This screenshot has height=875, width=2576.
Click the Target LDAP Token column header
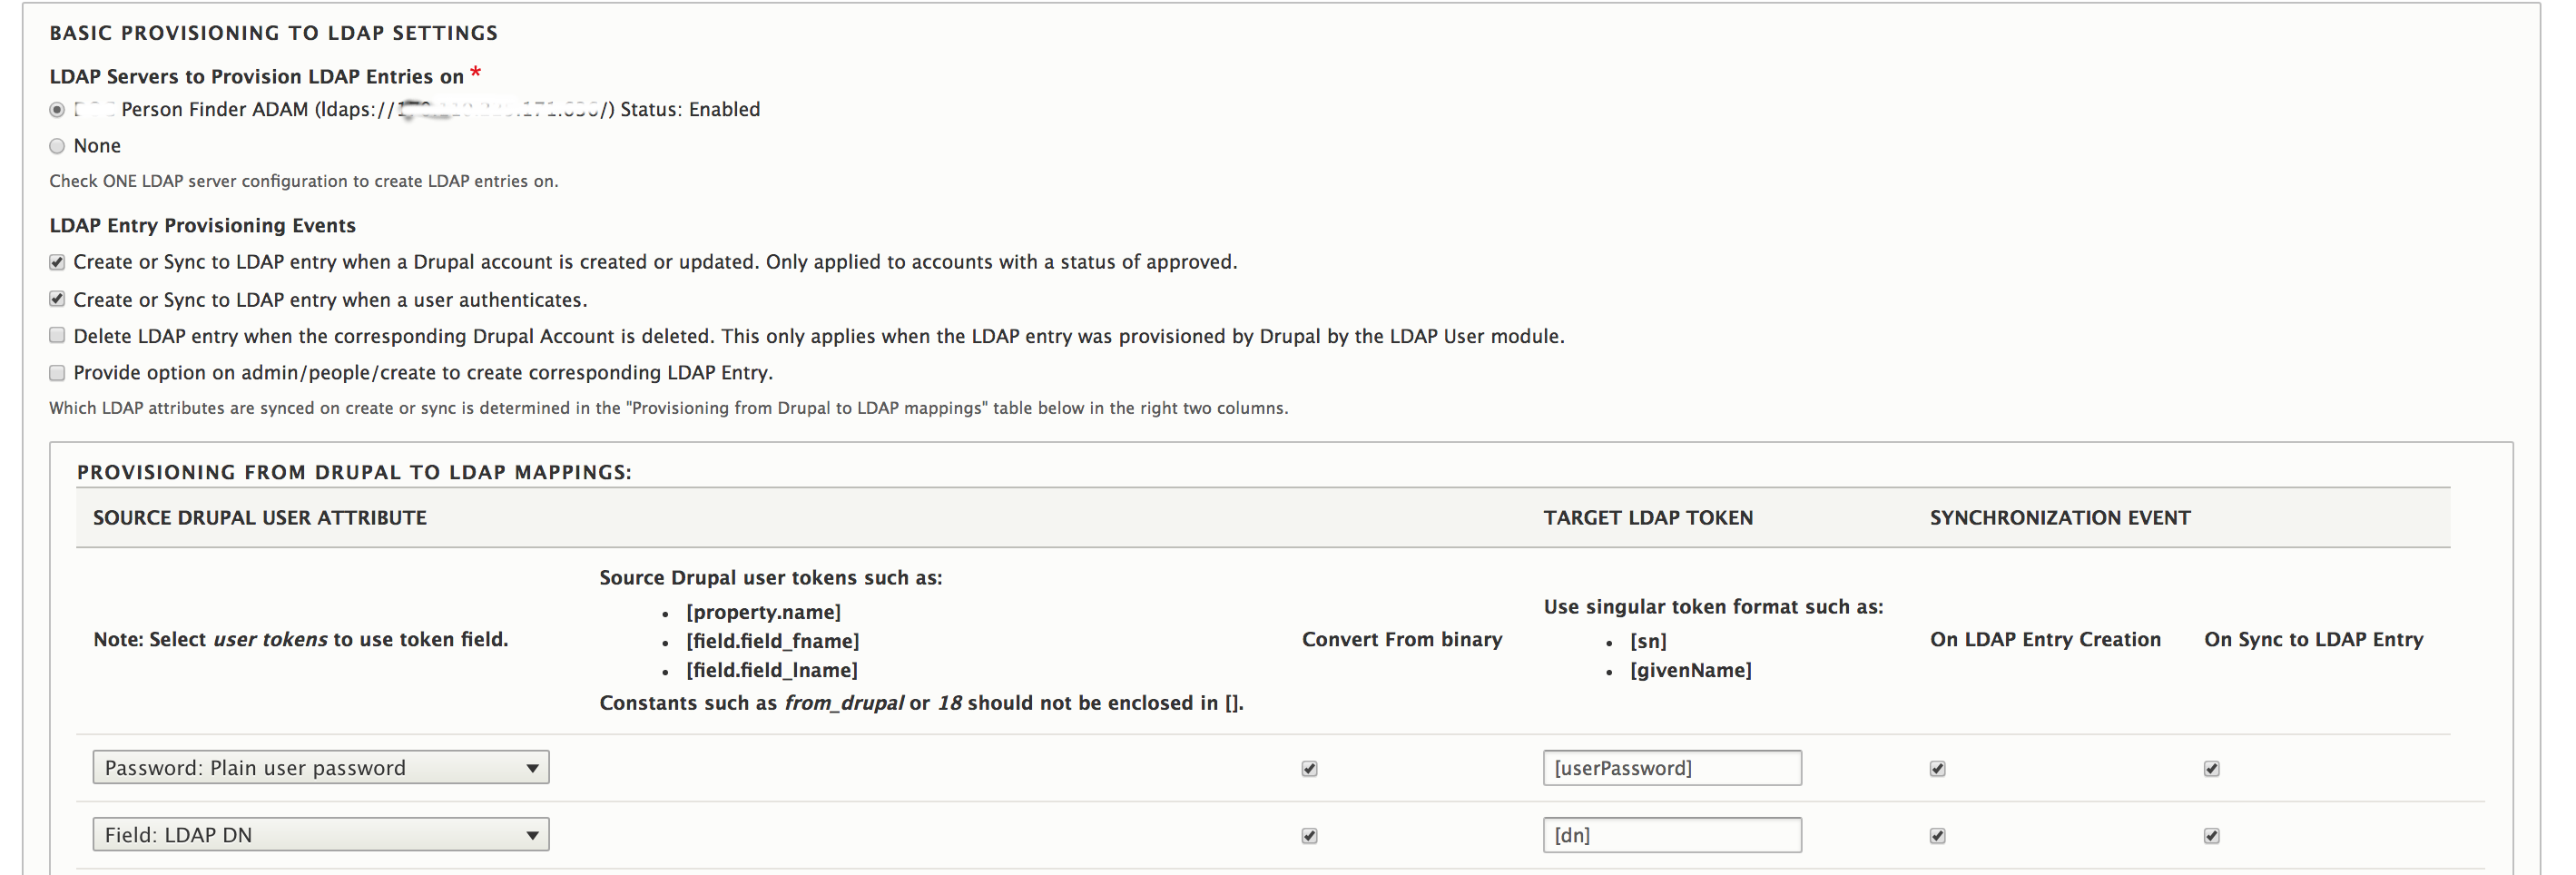tap(1648, 518)
